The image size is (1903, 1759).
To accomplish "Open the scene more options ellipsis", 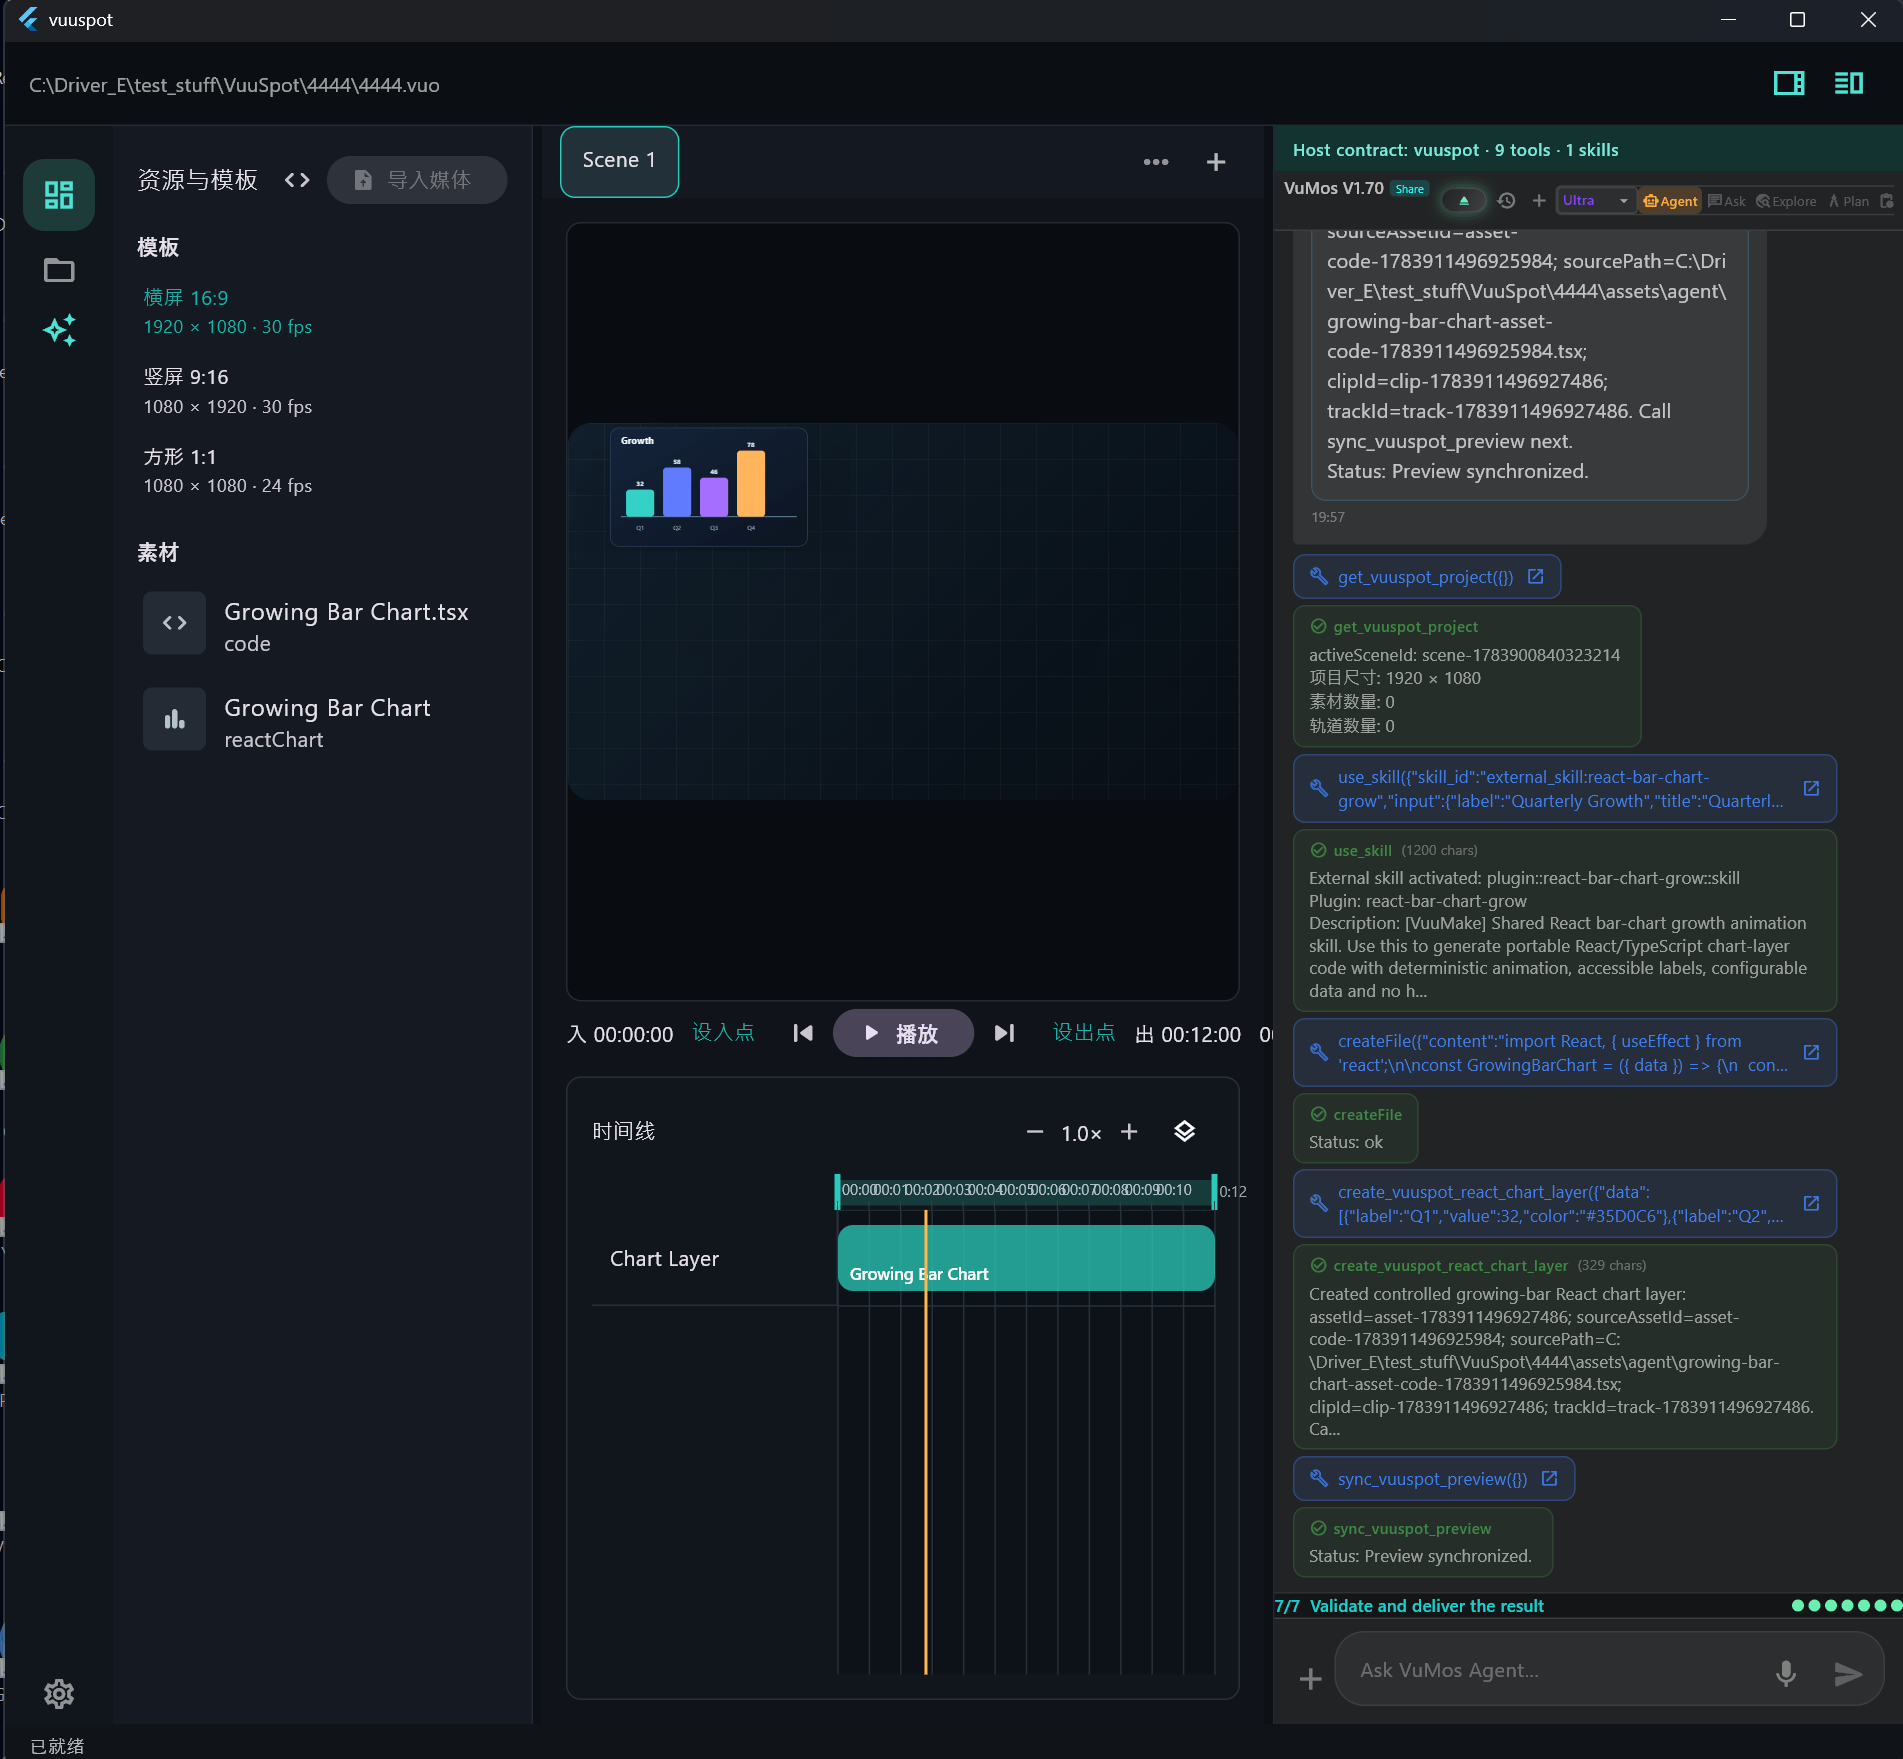I will 1156,162.
